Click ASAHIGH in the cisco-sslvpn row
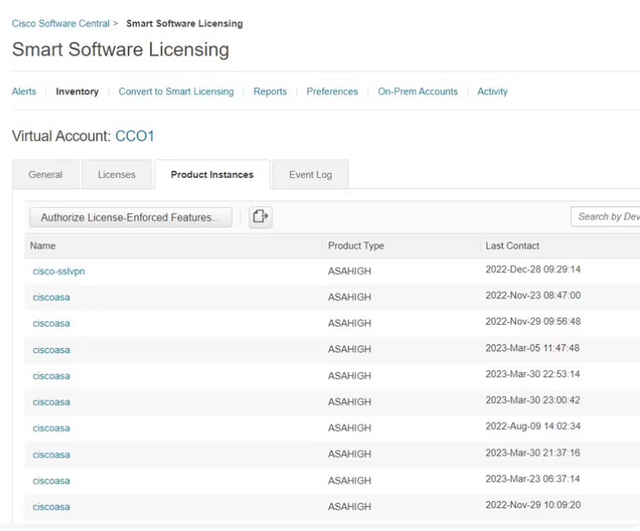Image resolution: width=640 pixels, height=531 pixels. [350, 271]
